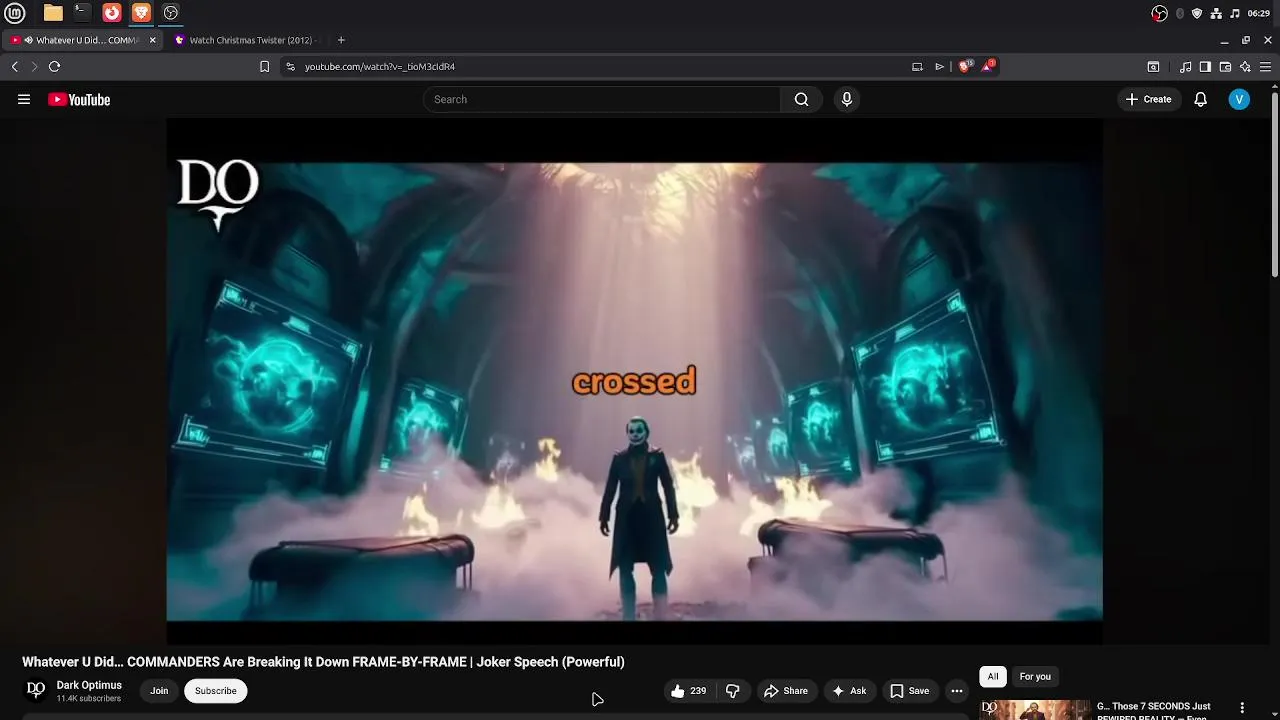
Task: Switch to the Whatever U Did tab
Action: pyautogui.click(x=83, y=40)
